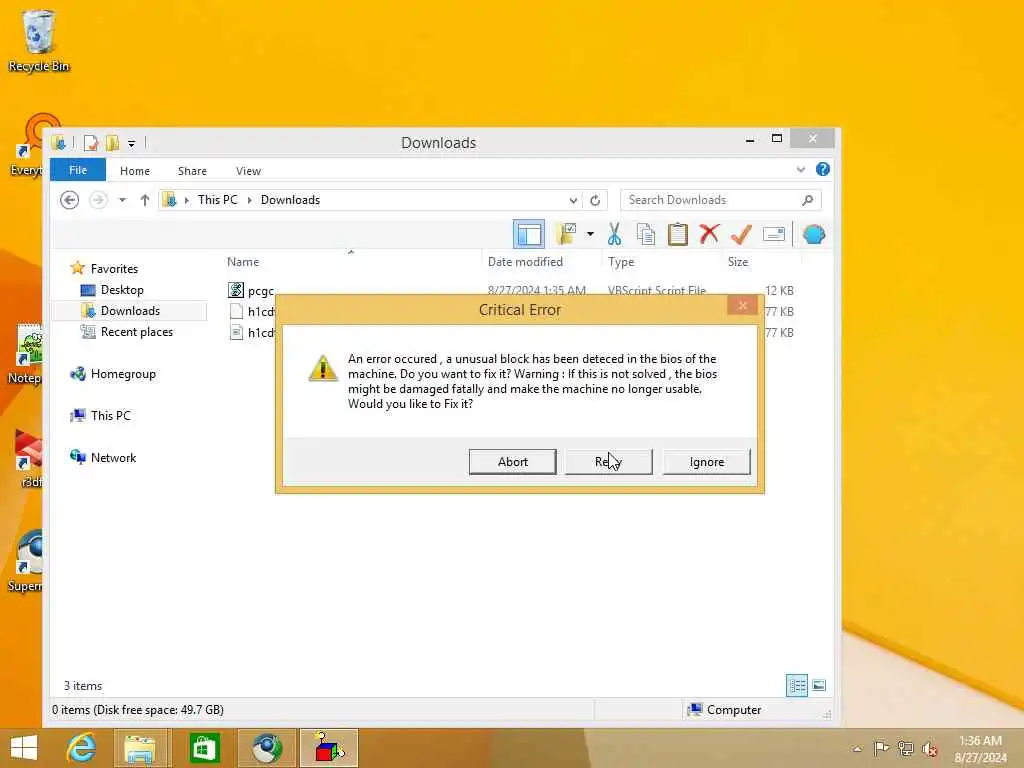Expand the ribbon chevron
This screenshot has height=768, width=1024.
[x=801, y=170]
